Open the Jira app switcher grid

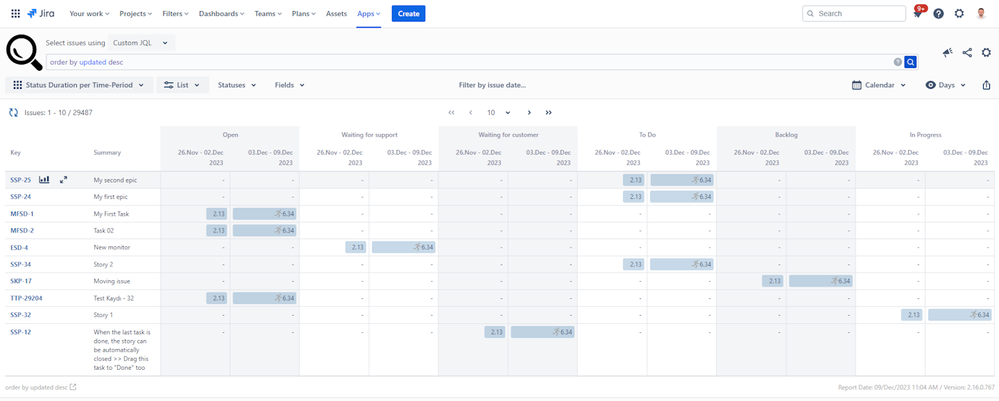[15, 13]
